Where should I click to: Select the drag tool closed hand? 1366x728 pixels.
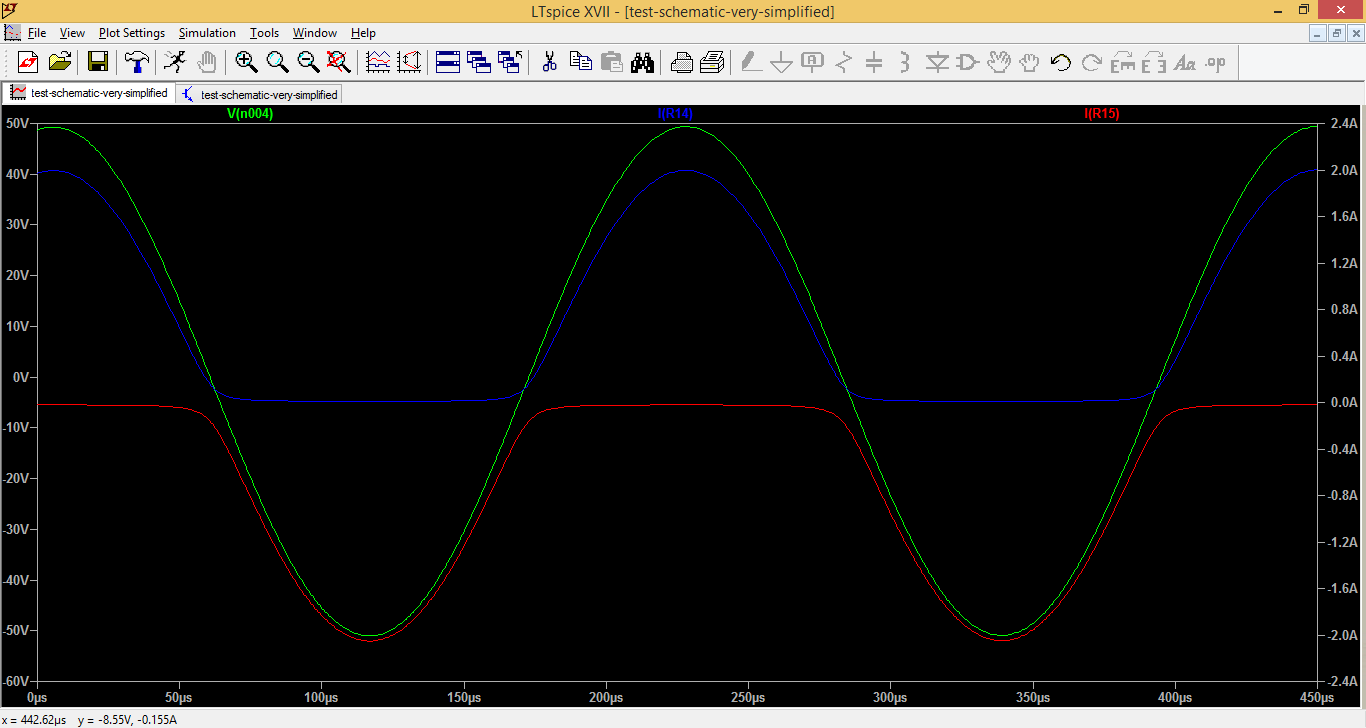(x=1030, y=62)
